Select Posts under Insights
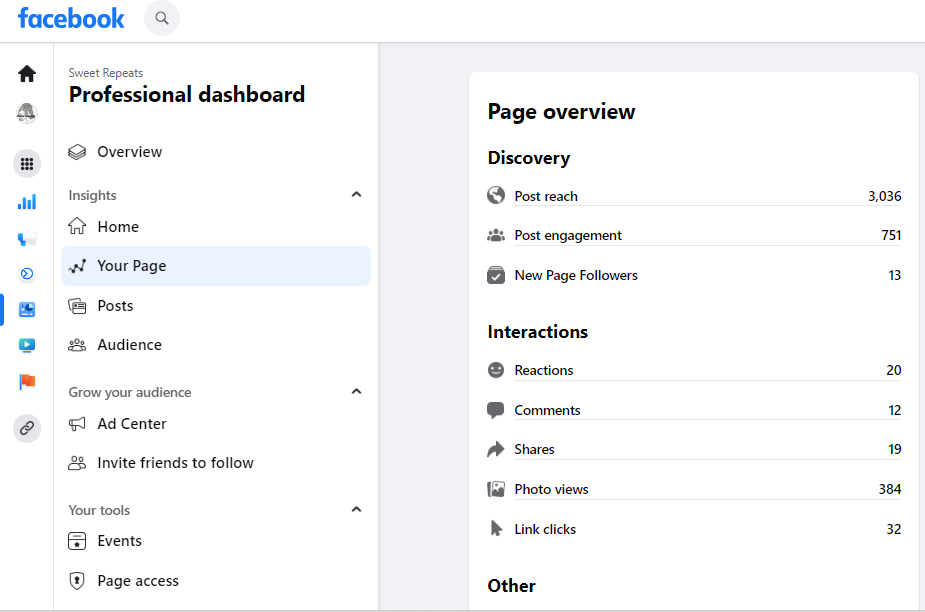Viewport: 925px width, 612px height. point(115,306)
